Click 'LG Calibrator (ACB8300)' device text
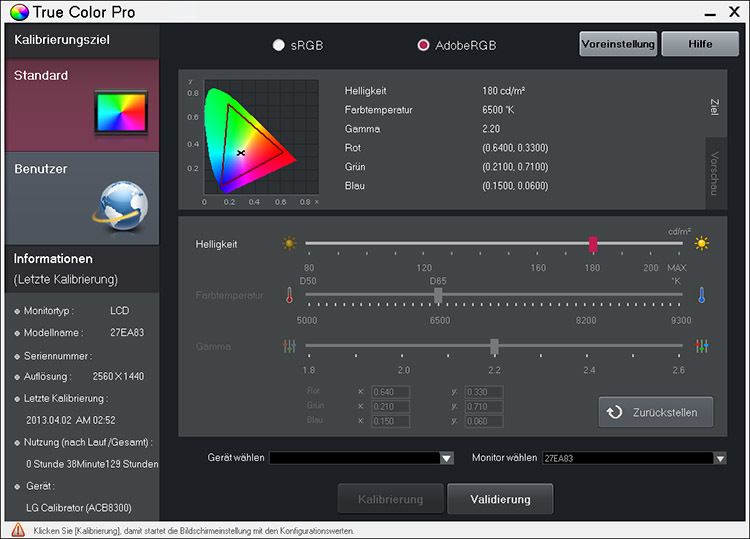The height and width of the screenshot is (539, 750). click(x=78, y=507)
